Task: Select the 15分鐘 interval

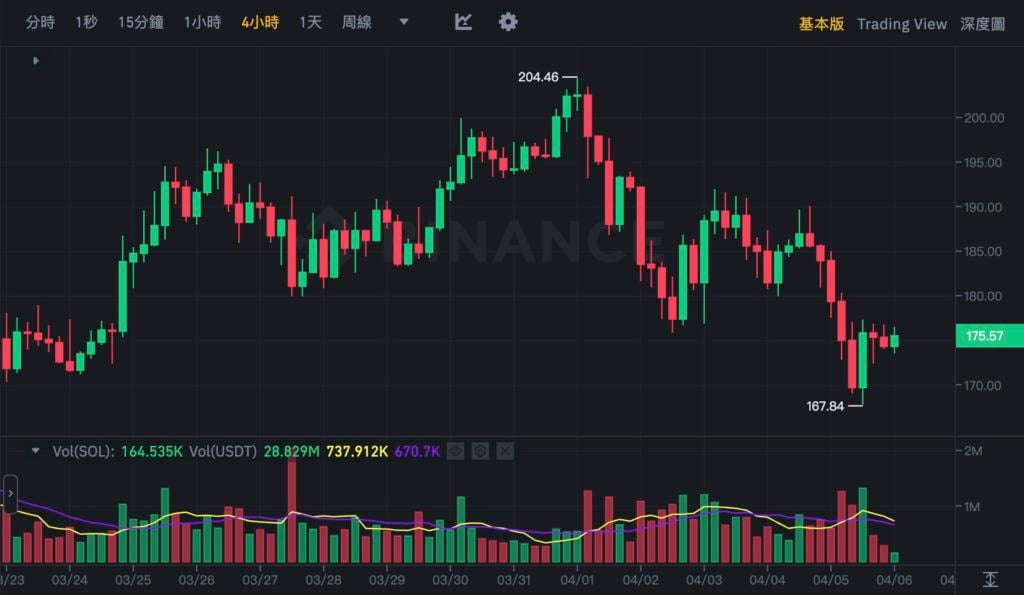Action: 140,22
